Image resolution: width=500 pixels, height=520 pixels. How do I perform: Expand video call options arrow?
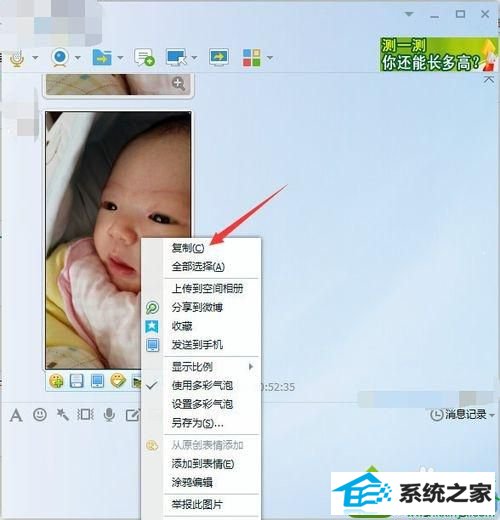[x=78, y=58]
